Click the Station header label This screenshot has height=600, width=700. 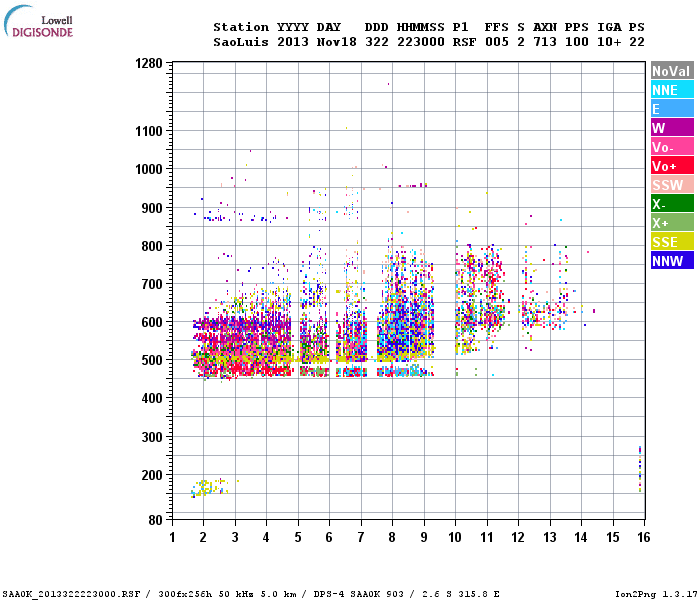coord(241,27)
